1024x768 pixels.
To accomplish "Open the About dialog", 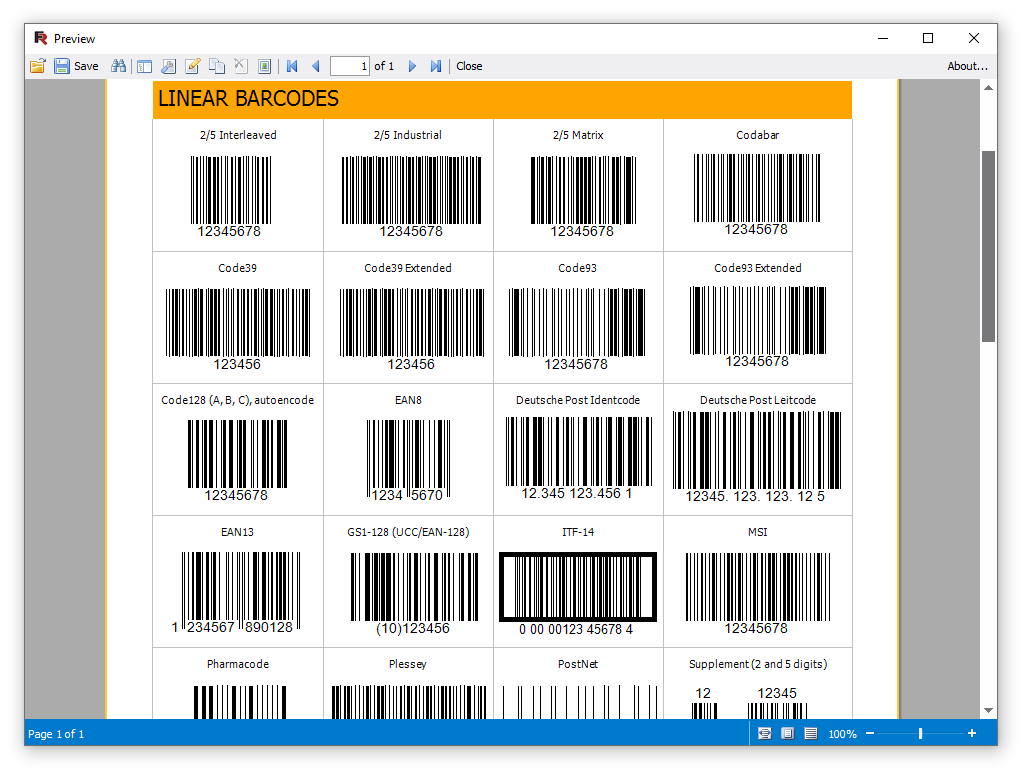I will 966,66.
